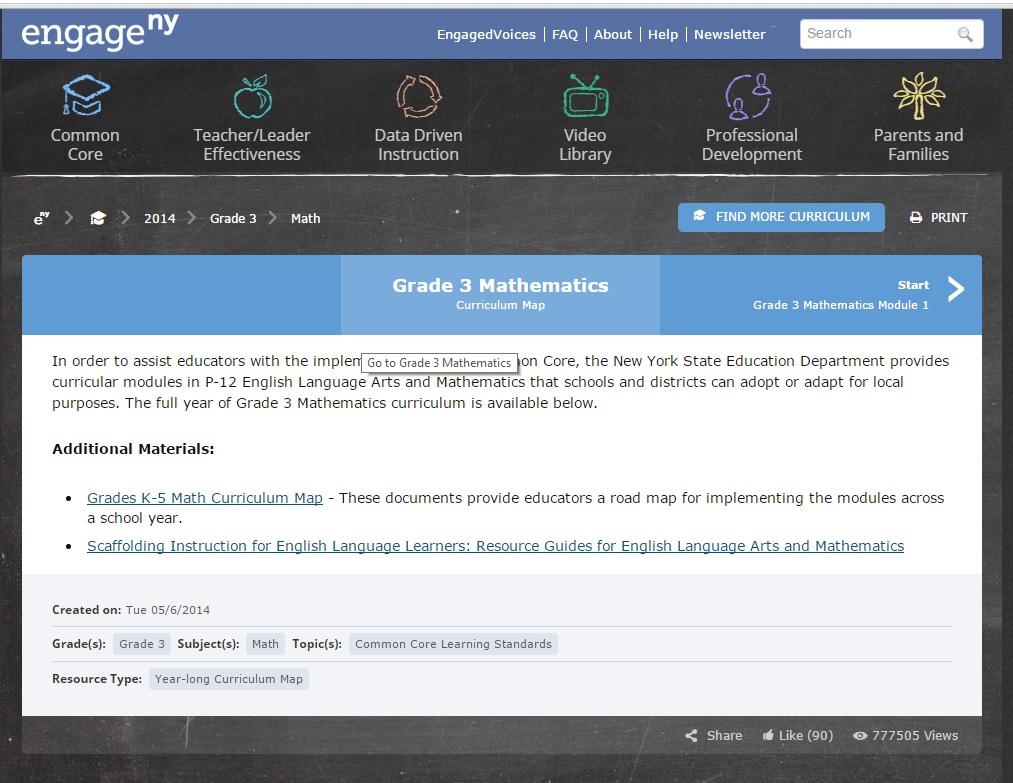The image size is (1013, 783).
Task: Click the share icon in the footer
Action: 691,735
